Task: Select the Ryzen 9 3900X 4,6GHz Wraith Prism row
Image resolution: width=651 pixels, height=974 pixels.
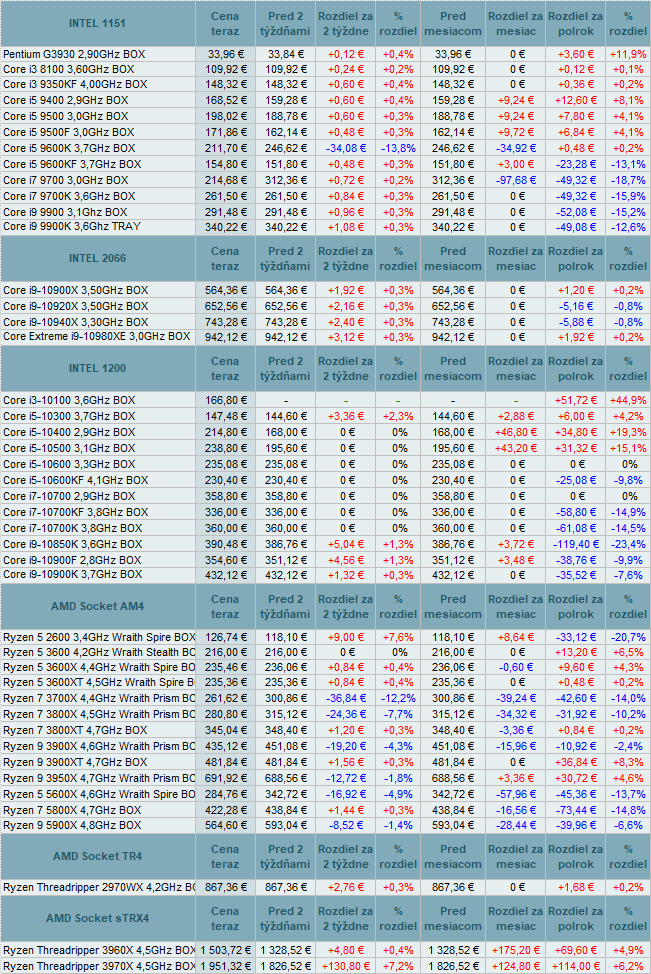Action: click(x=99, y=746)
